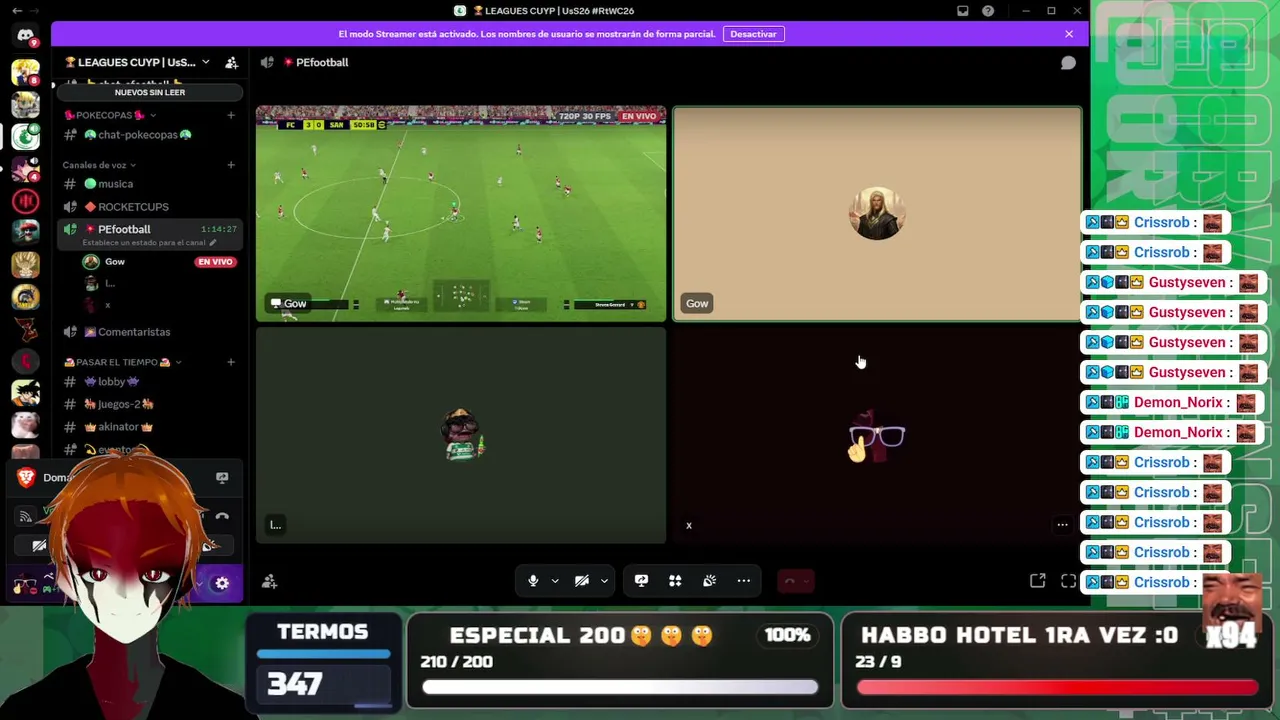Screen dimensions: 1280x720
Task: Click Desactivar to turn off Streamer mode
Action: pyautogui.click(x=753, y=34)
